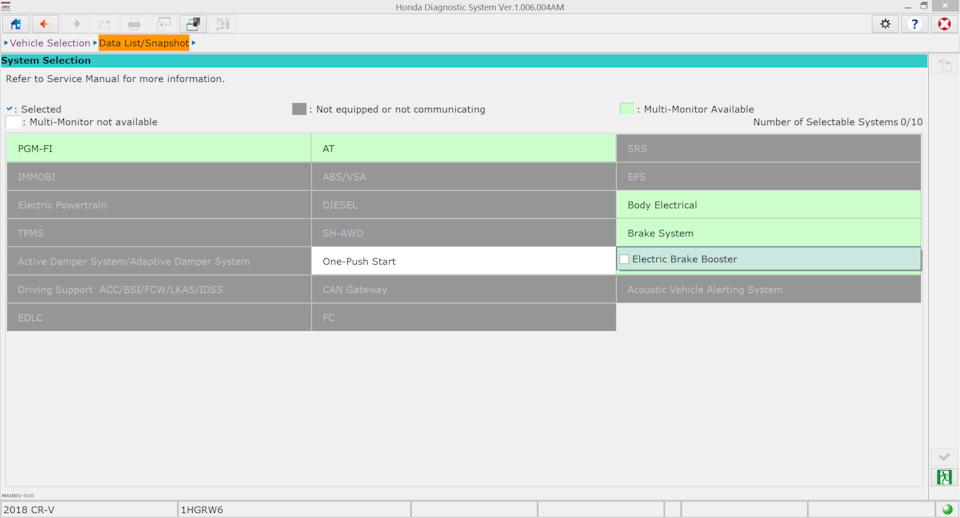This screenshot has width=960, height=518.
Task: Click the MAIN01-010 screen code label
Action: (x=18, y=495)
